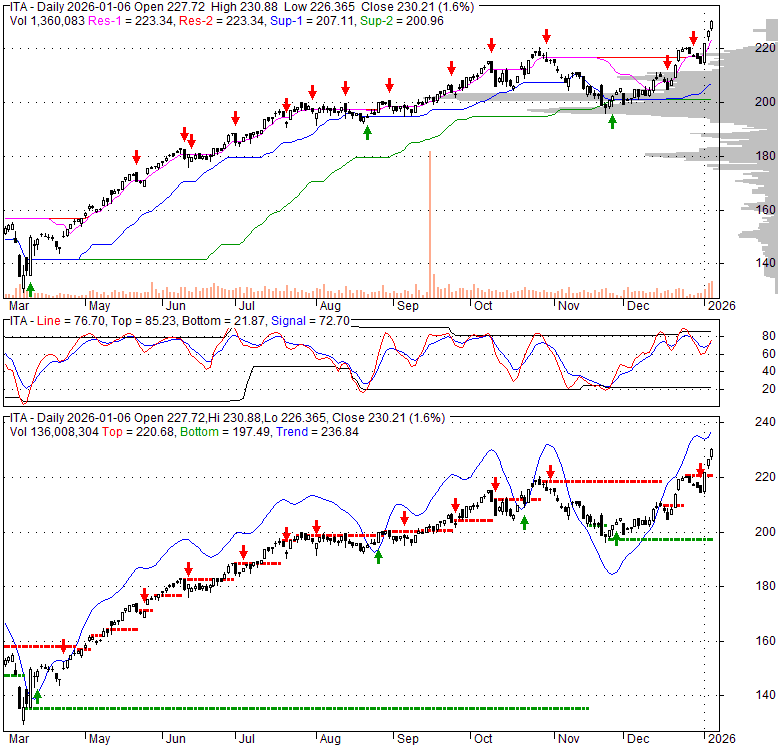Click the Low 226.365 value in the top header
The image size is (780, 745).
click(320, 7)
